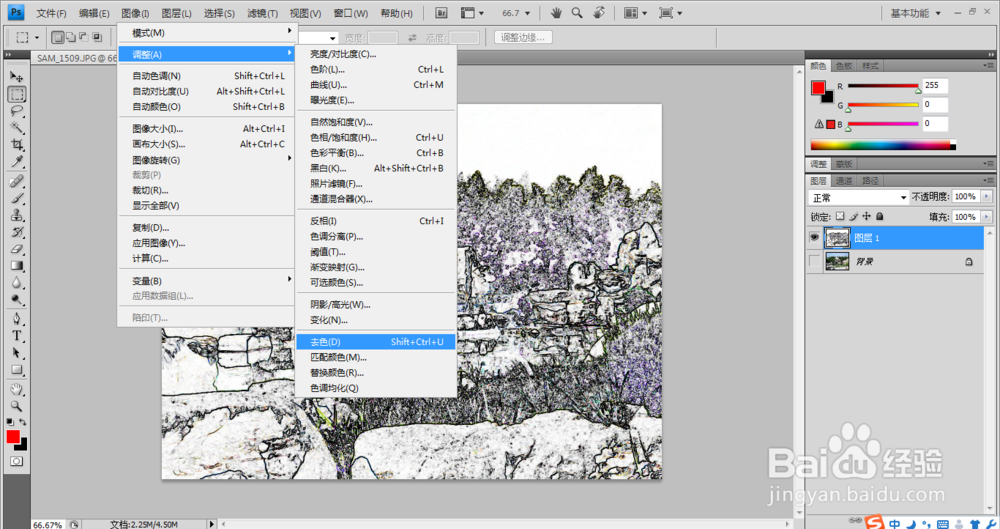Hide layer 图层 1 via eye icon
The height and width of the screenshot is (529, 1000).
(814, 238)
